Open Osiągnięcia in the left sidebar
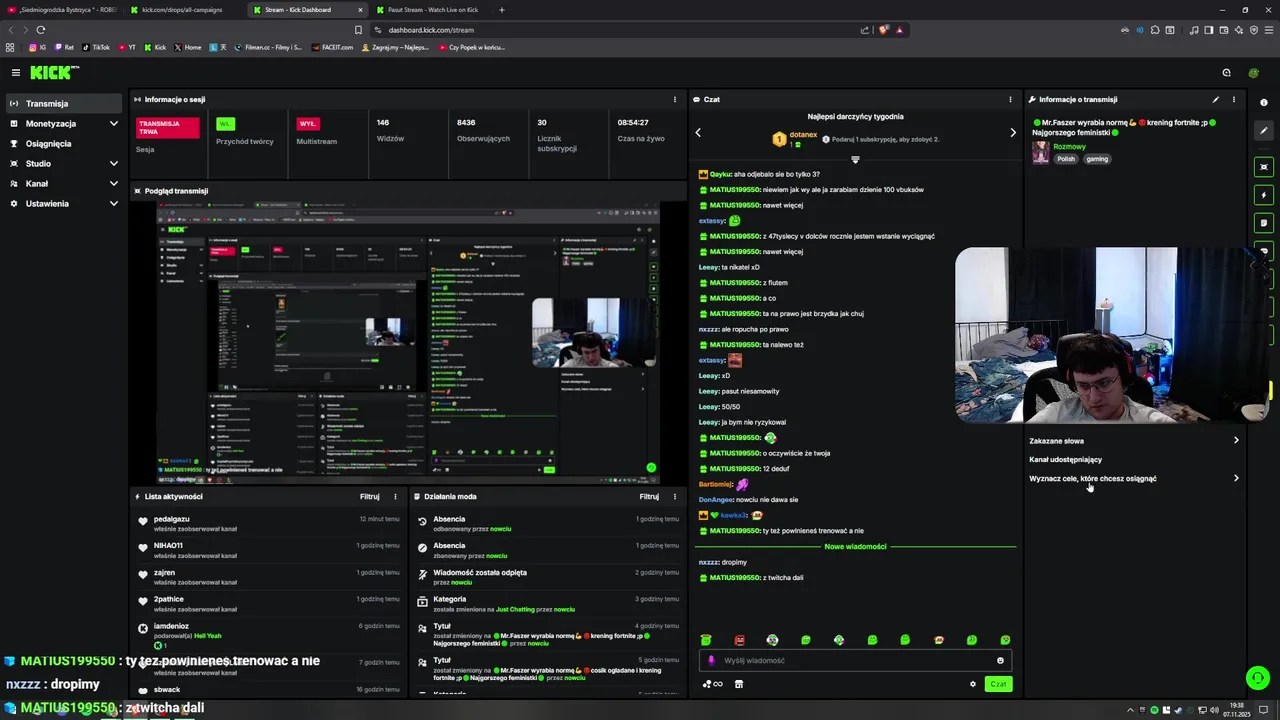The height and width of the screenshot is (720, 1280). (62, 143)
